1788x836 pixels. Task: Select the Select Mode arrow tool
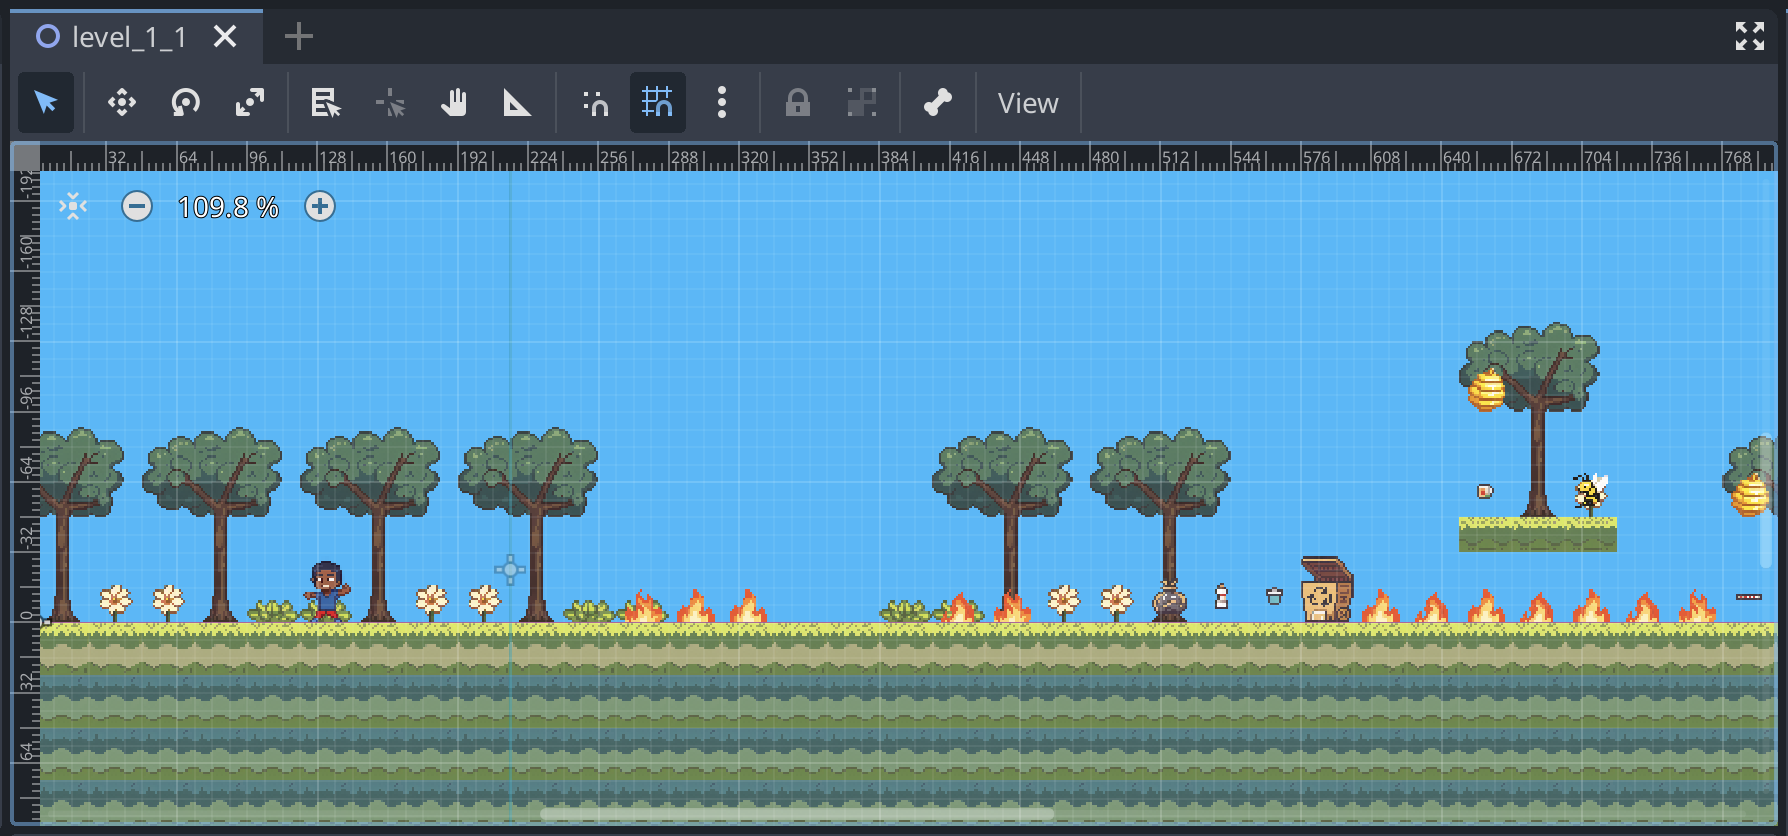[46, 103]
